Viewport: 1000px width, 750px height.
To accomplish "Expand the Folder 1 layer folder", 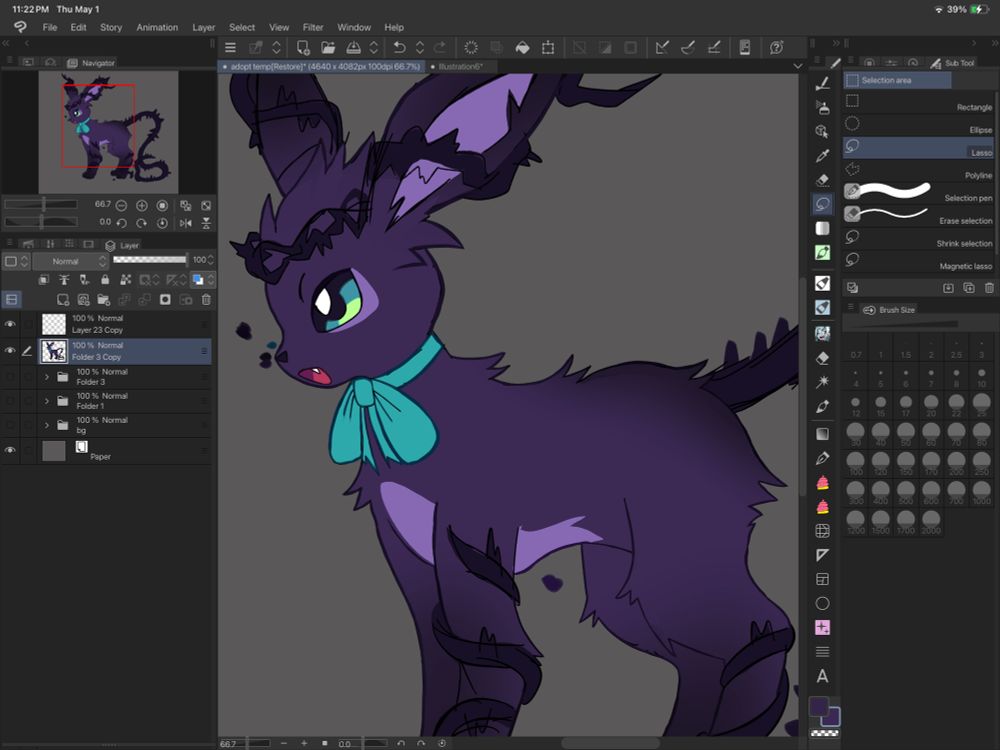I will [x=47, y=401].
